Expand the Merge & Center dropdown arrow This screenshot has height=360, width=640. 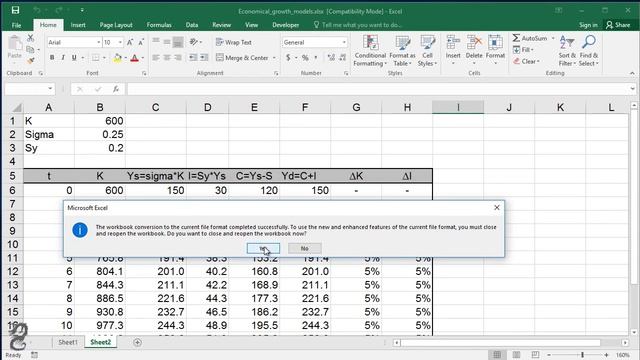click(274, 58)
